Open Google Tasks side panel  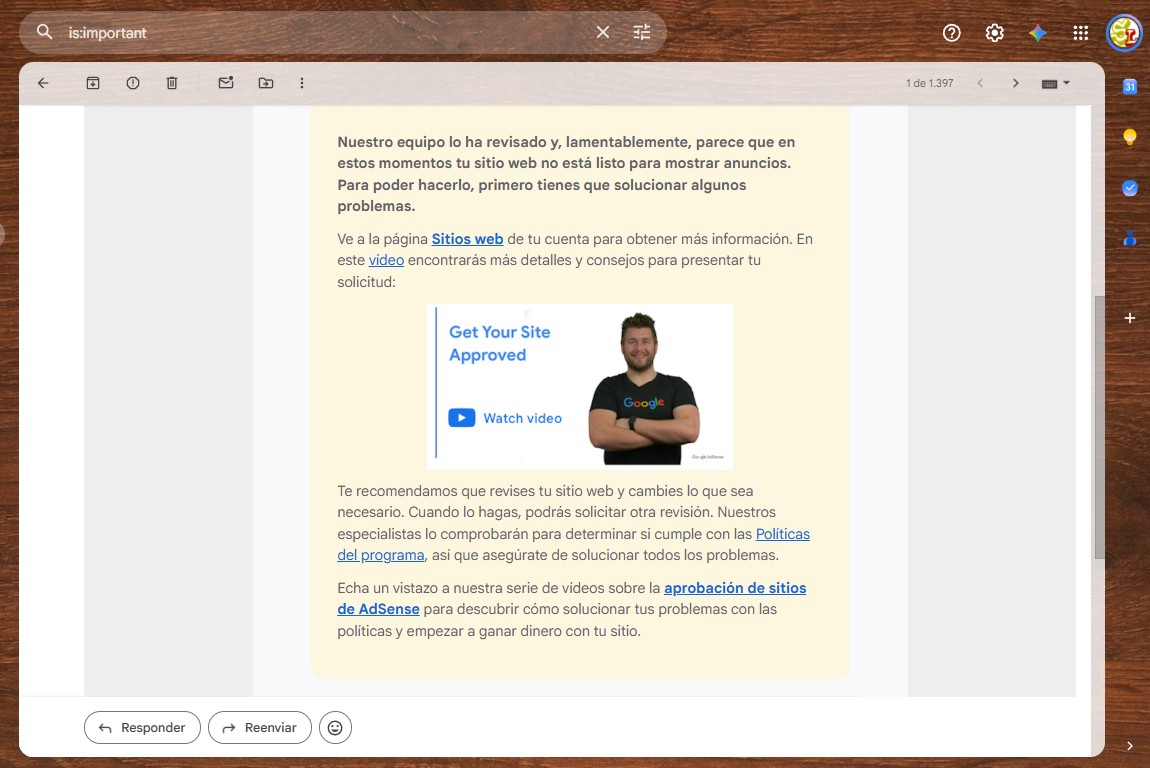pyautogui.click(x=1129, y=188)
